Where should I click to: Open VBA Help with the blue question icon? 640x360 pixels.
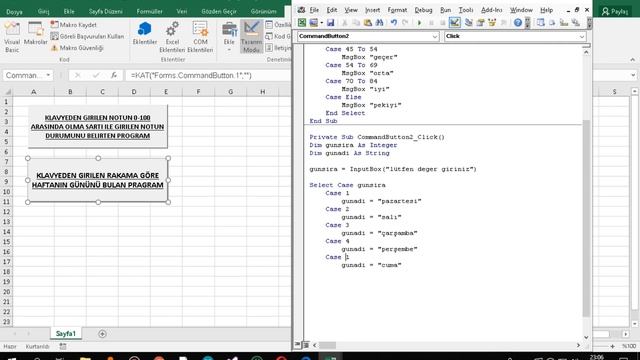coord(518,23)
